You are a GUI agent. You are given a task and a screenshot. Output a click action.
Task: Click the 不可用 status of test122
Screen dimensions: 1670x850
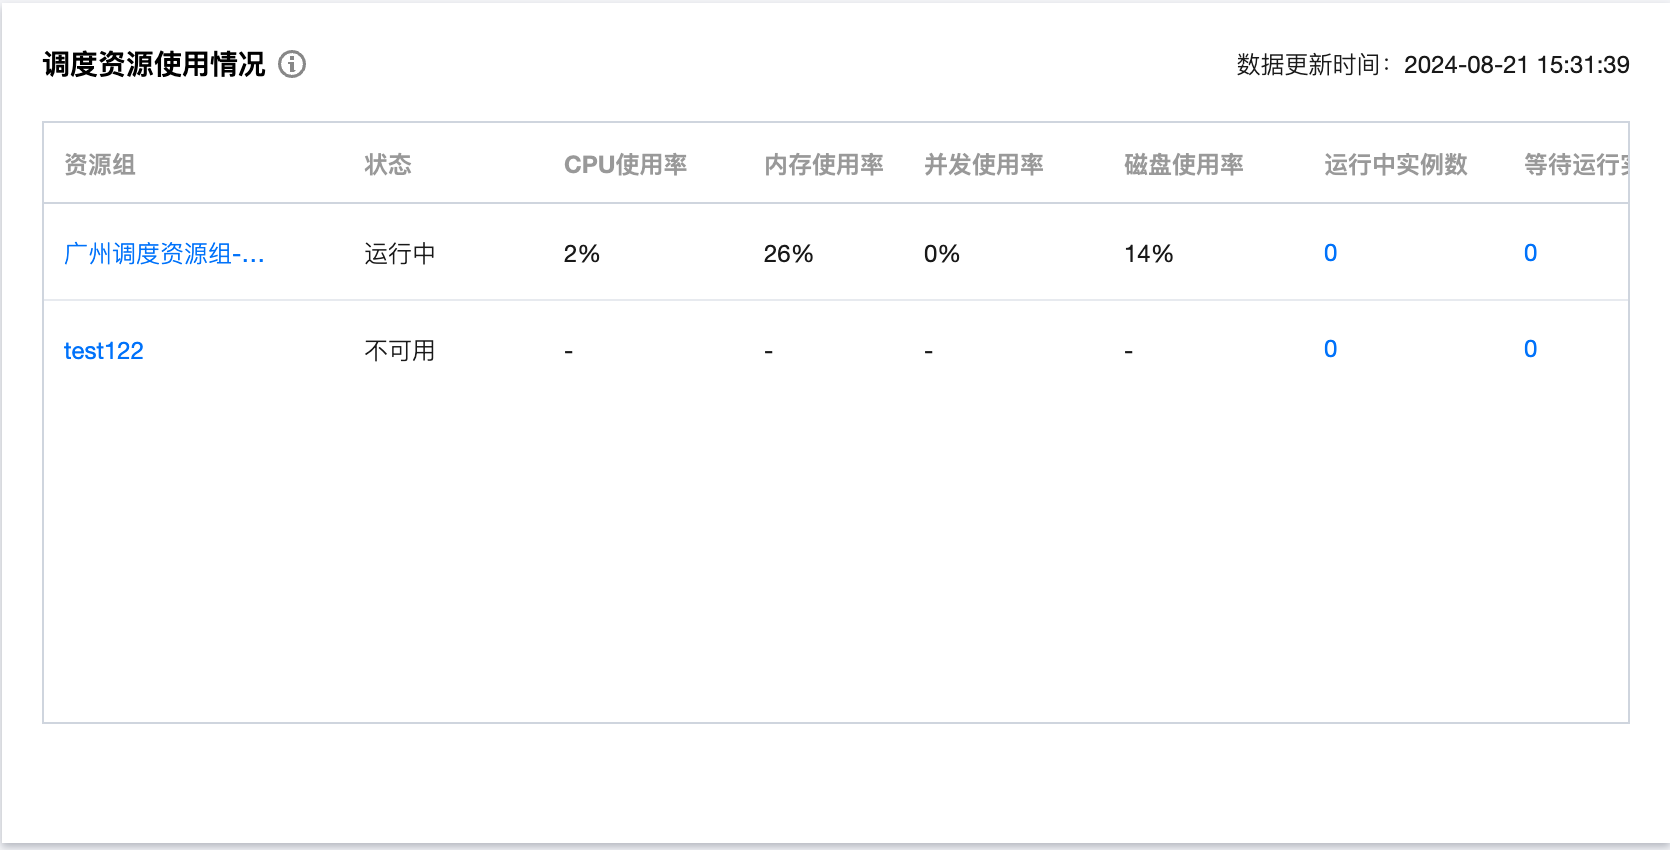pos(400,351)
